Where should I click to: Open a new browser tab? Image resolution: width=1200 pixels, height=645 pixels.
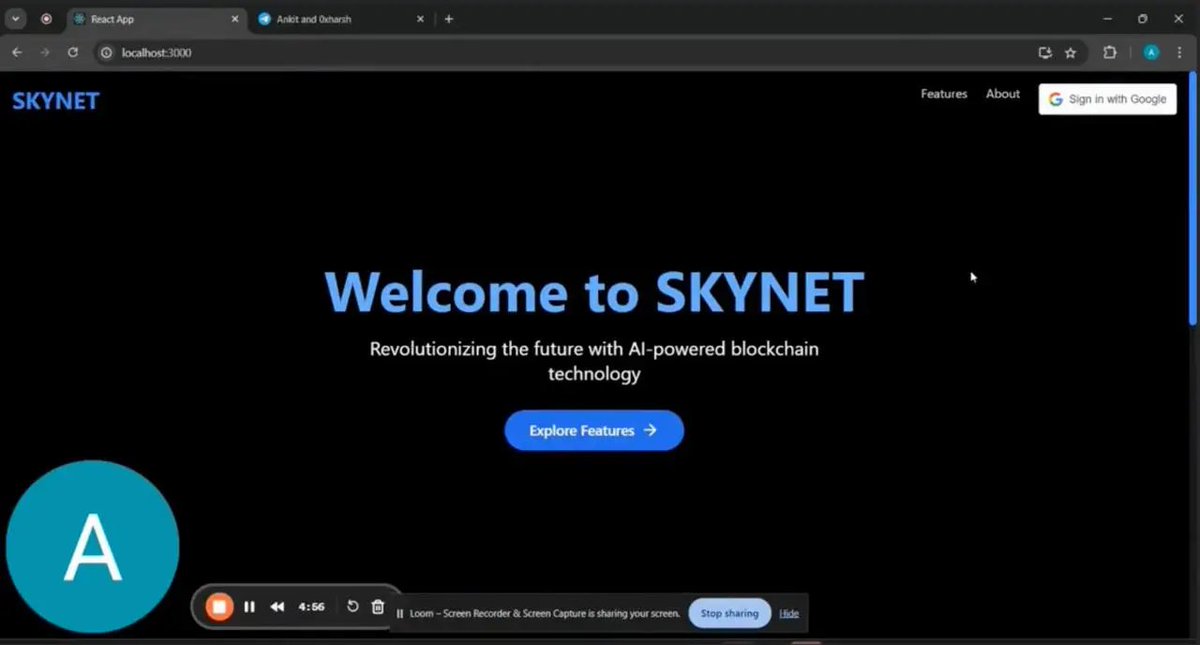click(x=448, y=19)
